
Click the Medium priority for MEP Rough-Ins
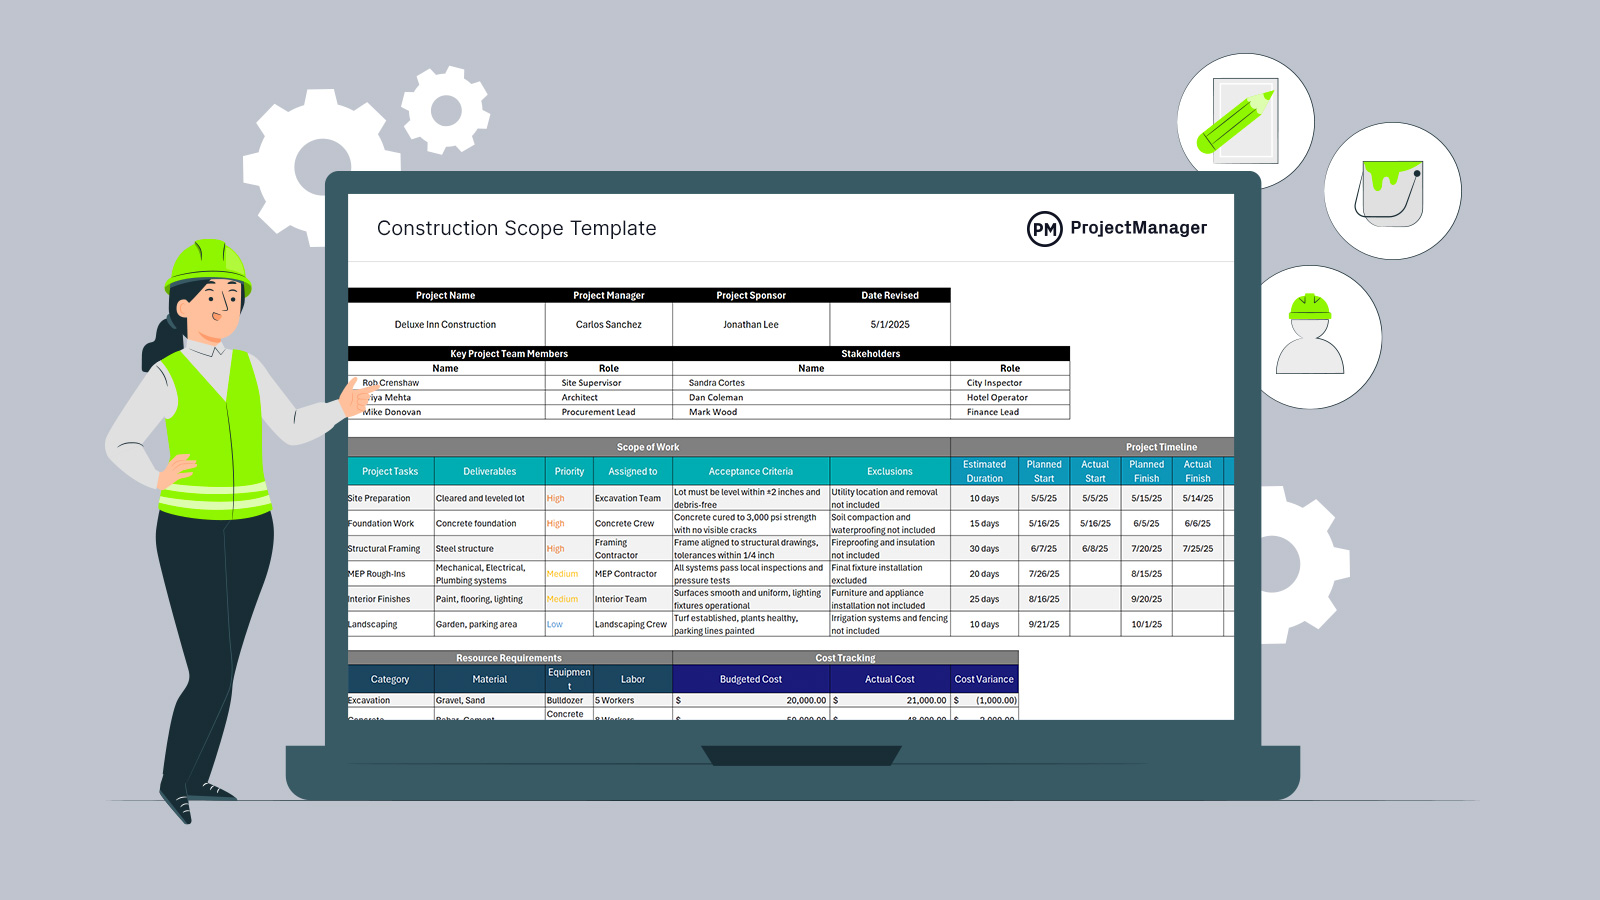(562, 574)
